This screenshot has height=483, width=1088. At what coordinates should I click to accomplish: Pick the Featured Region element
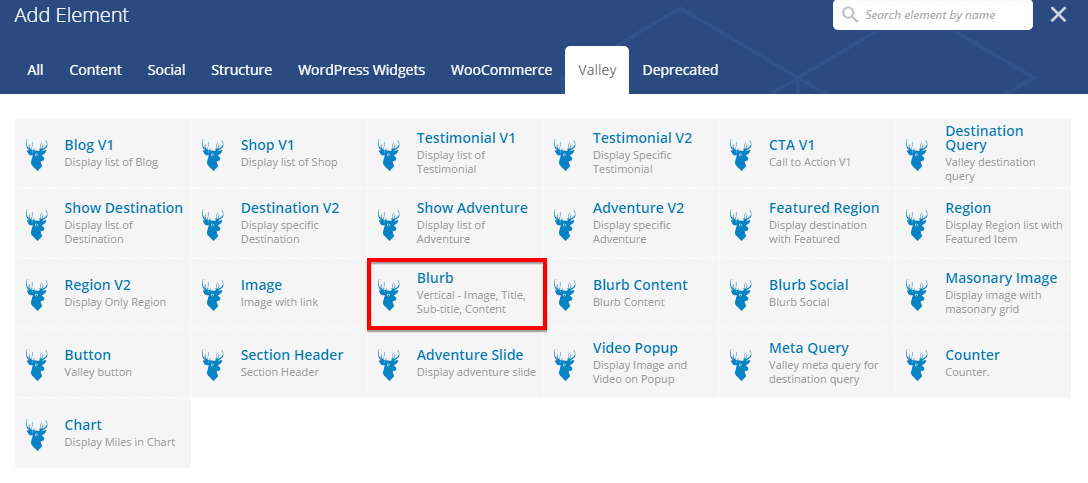824,208
